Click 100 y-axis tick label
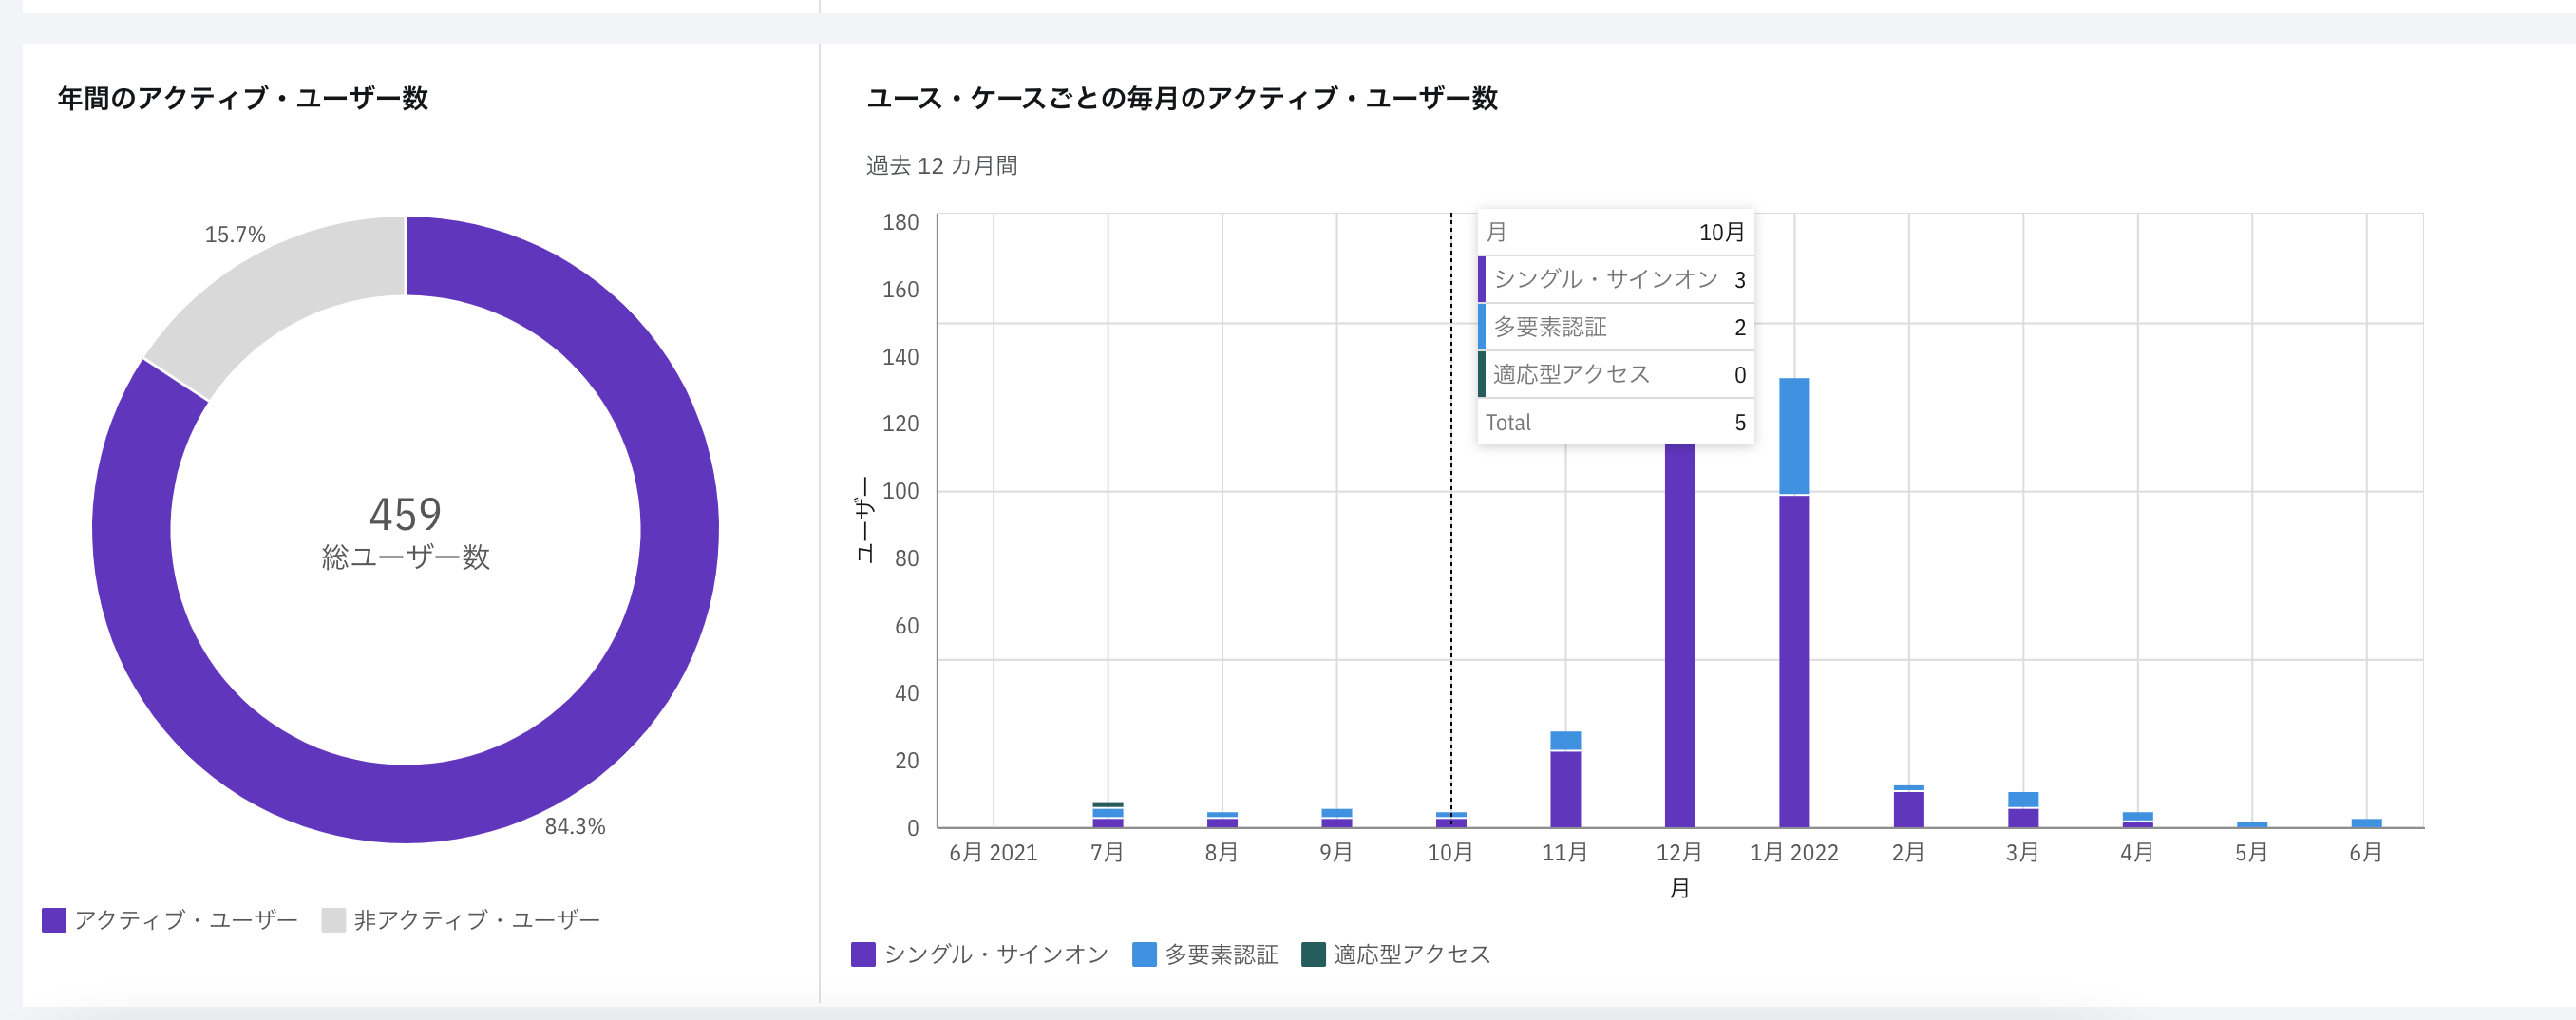Image resolution: width=2576 pixels, height=1020 pixels. [x=900, y=491]
